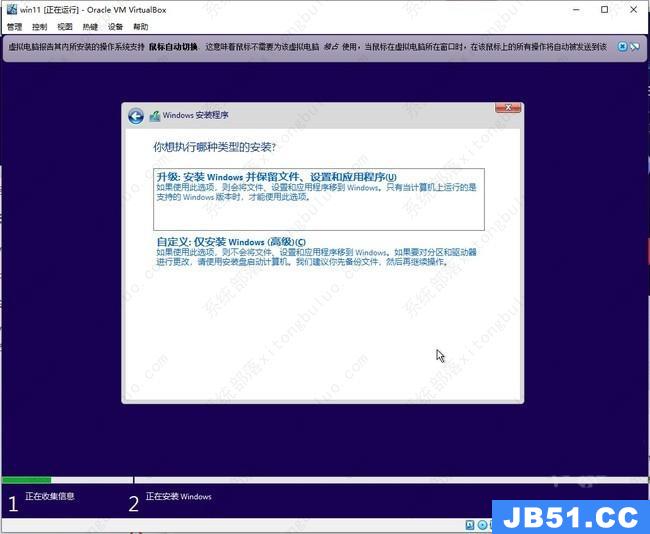Image resolution: width=650 pixels, height=534 pixels.
Task: Select 自定义 仅安装 Windows (高级) option
Action: (x=231, y=242)
